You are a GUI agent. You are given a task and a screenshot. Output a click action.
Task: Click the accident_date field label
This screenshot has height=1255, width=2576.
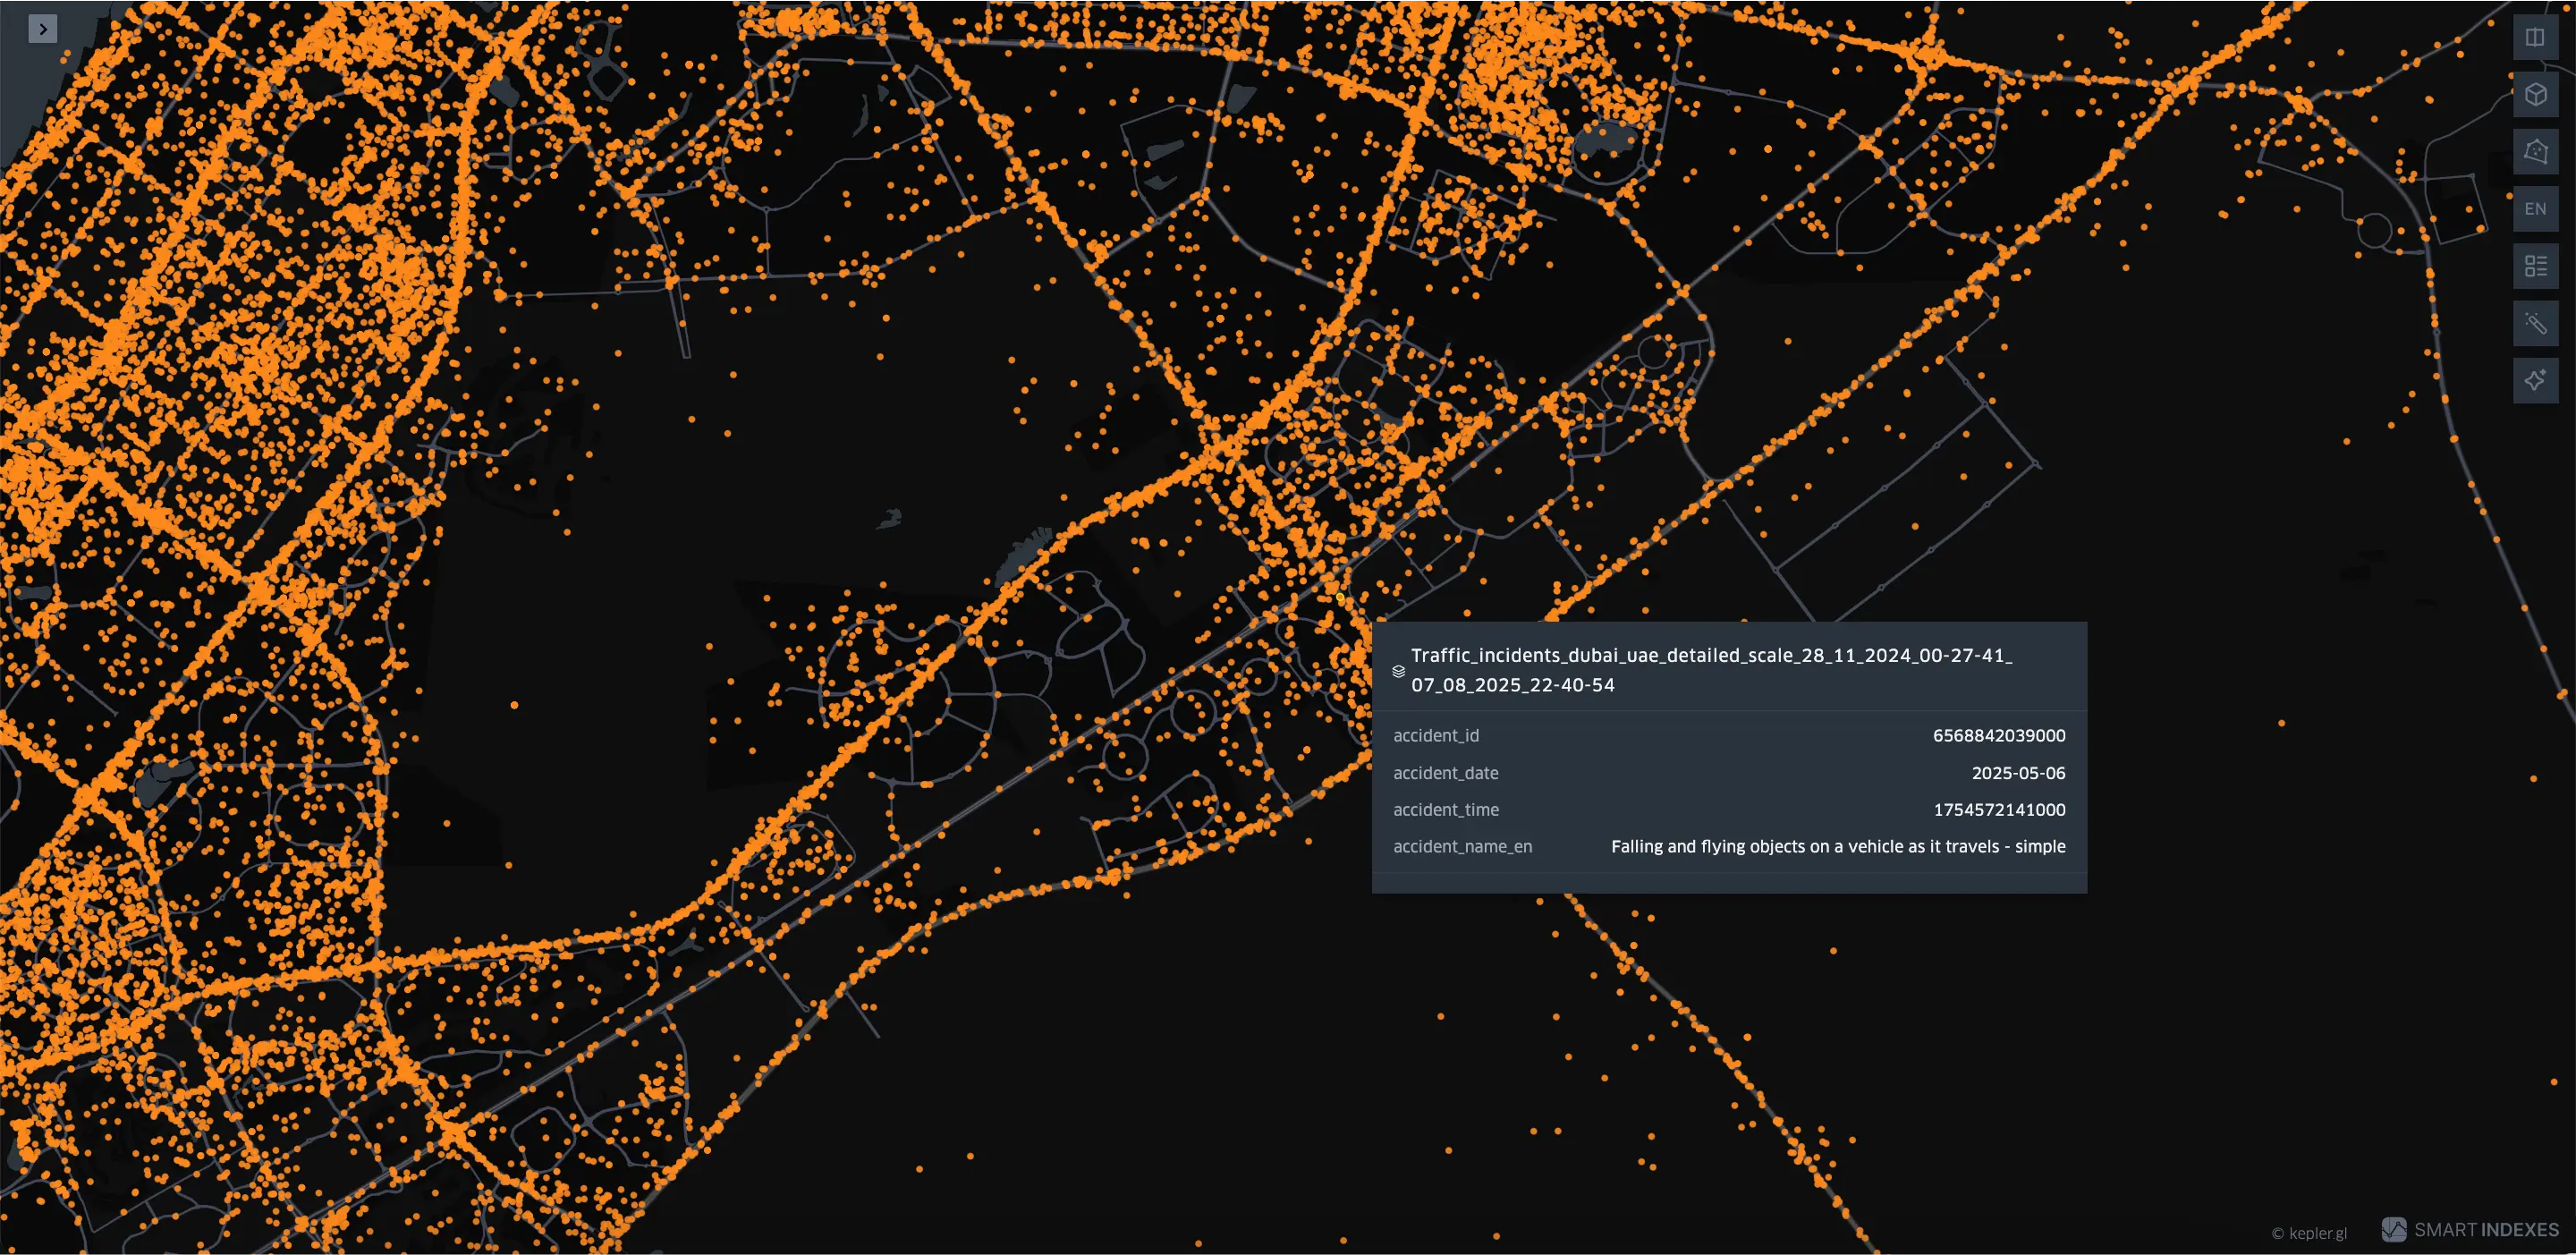1445,773
